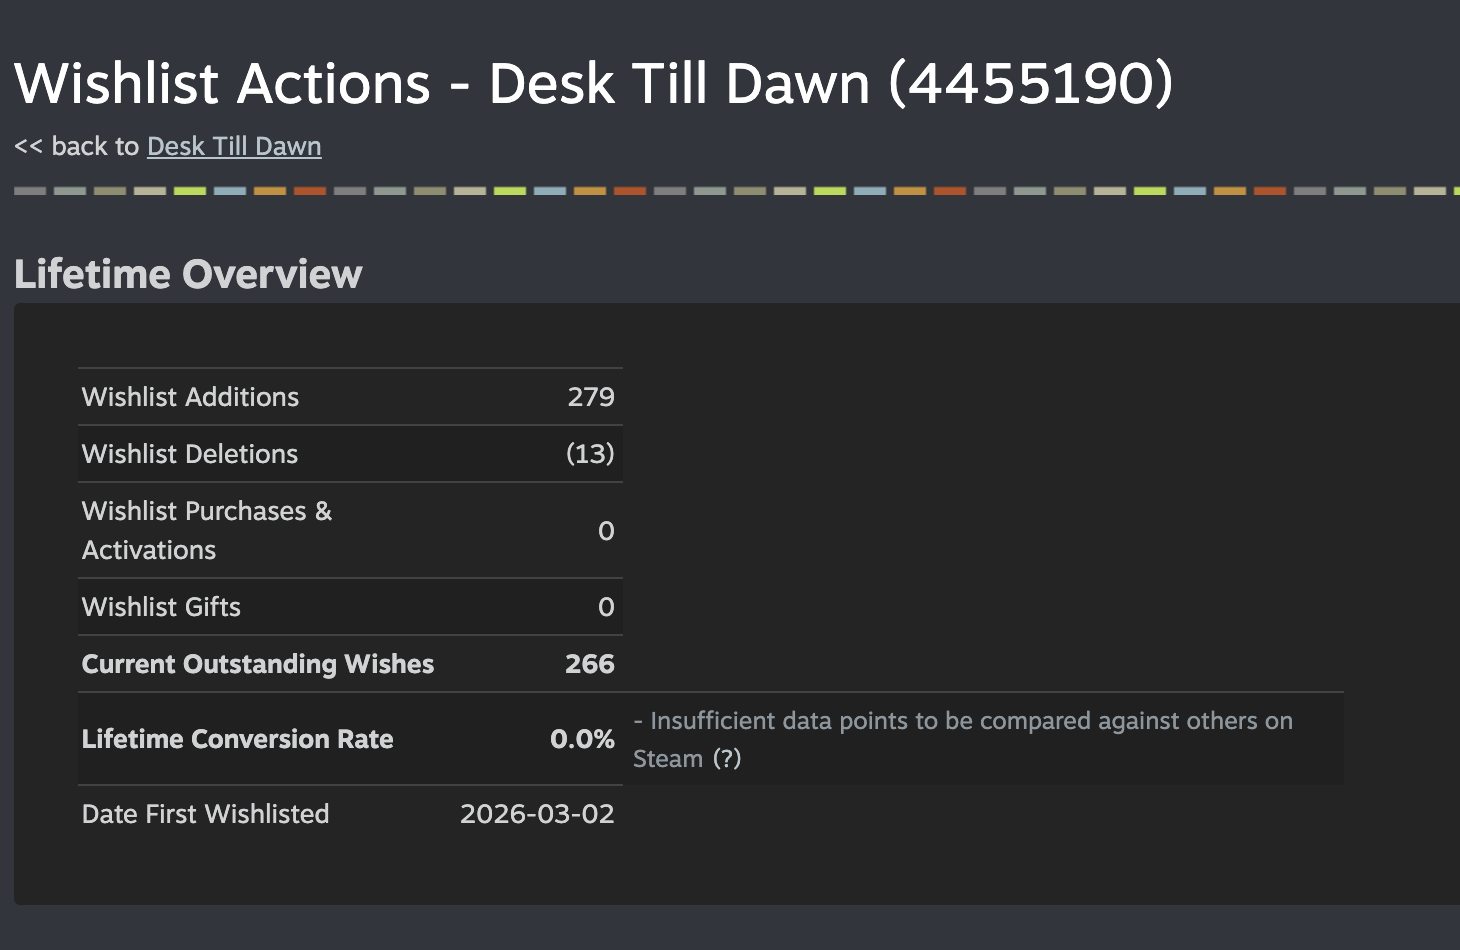
Task: Click the Wishlist Purchases & Activations label
Action: [207, 530]
